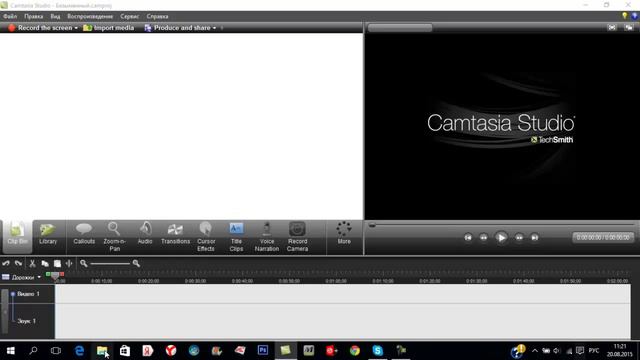Screen dimensions: 640x360
Task: Expand the Produce and share dropdown arrow
Action: [214, 28]
